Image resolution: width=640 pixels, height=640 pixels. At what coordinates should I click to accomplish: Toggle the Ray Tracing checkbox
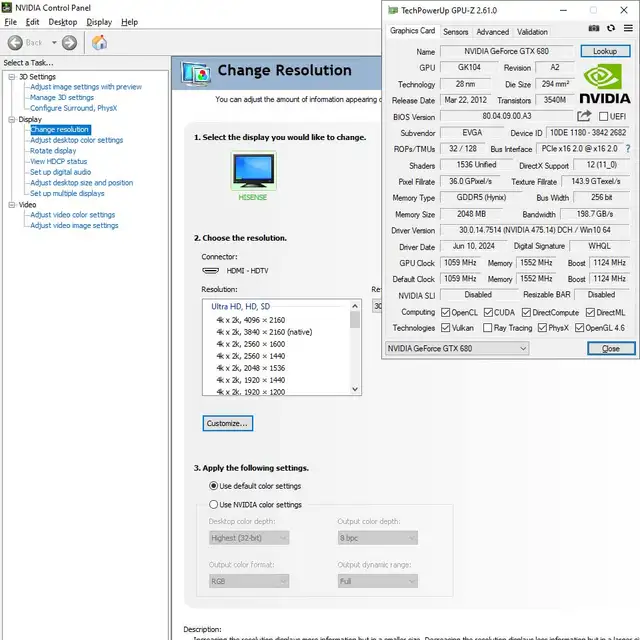487,328
